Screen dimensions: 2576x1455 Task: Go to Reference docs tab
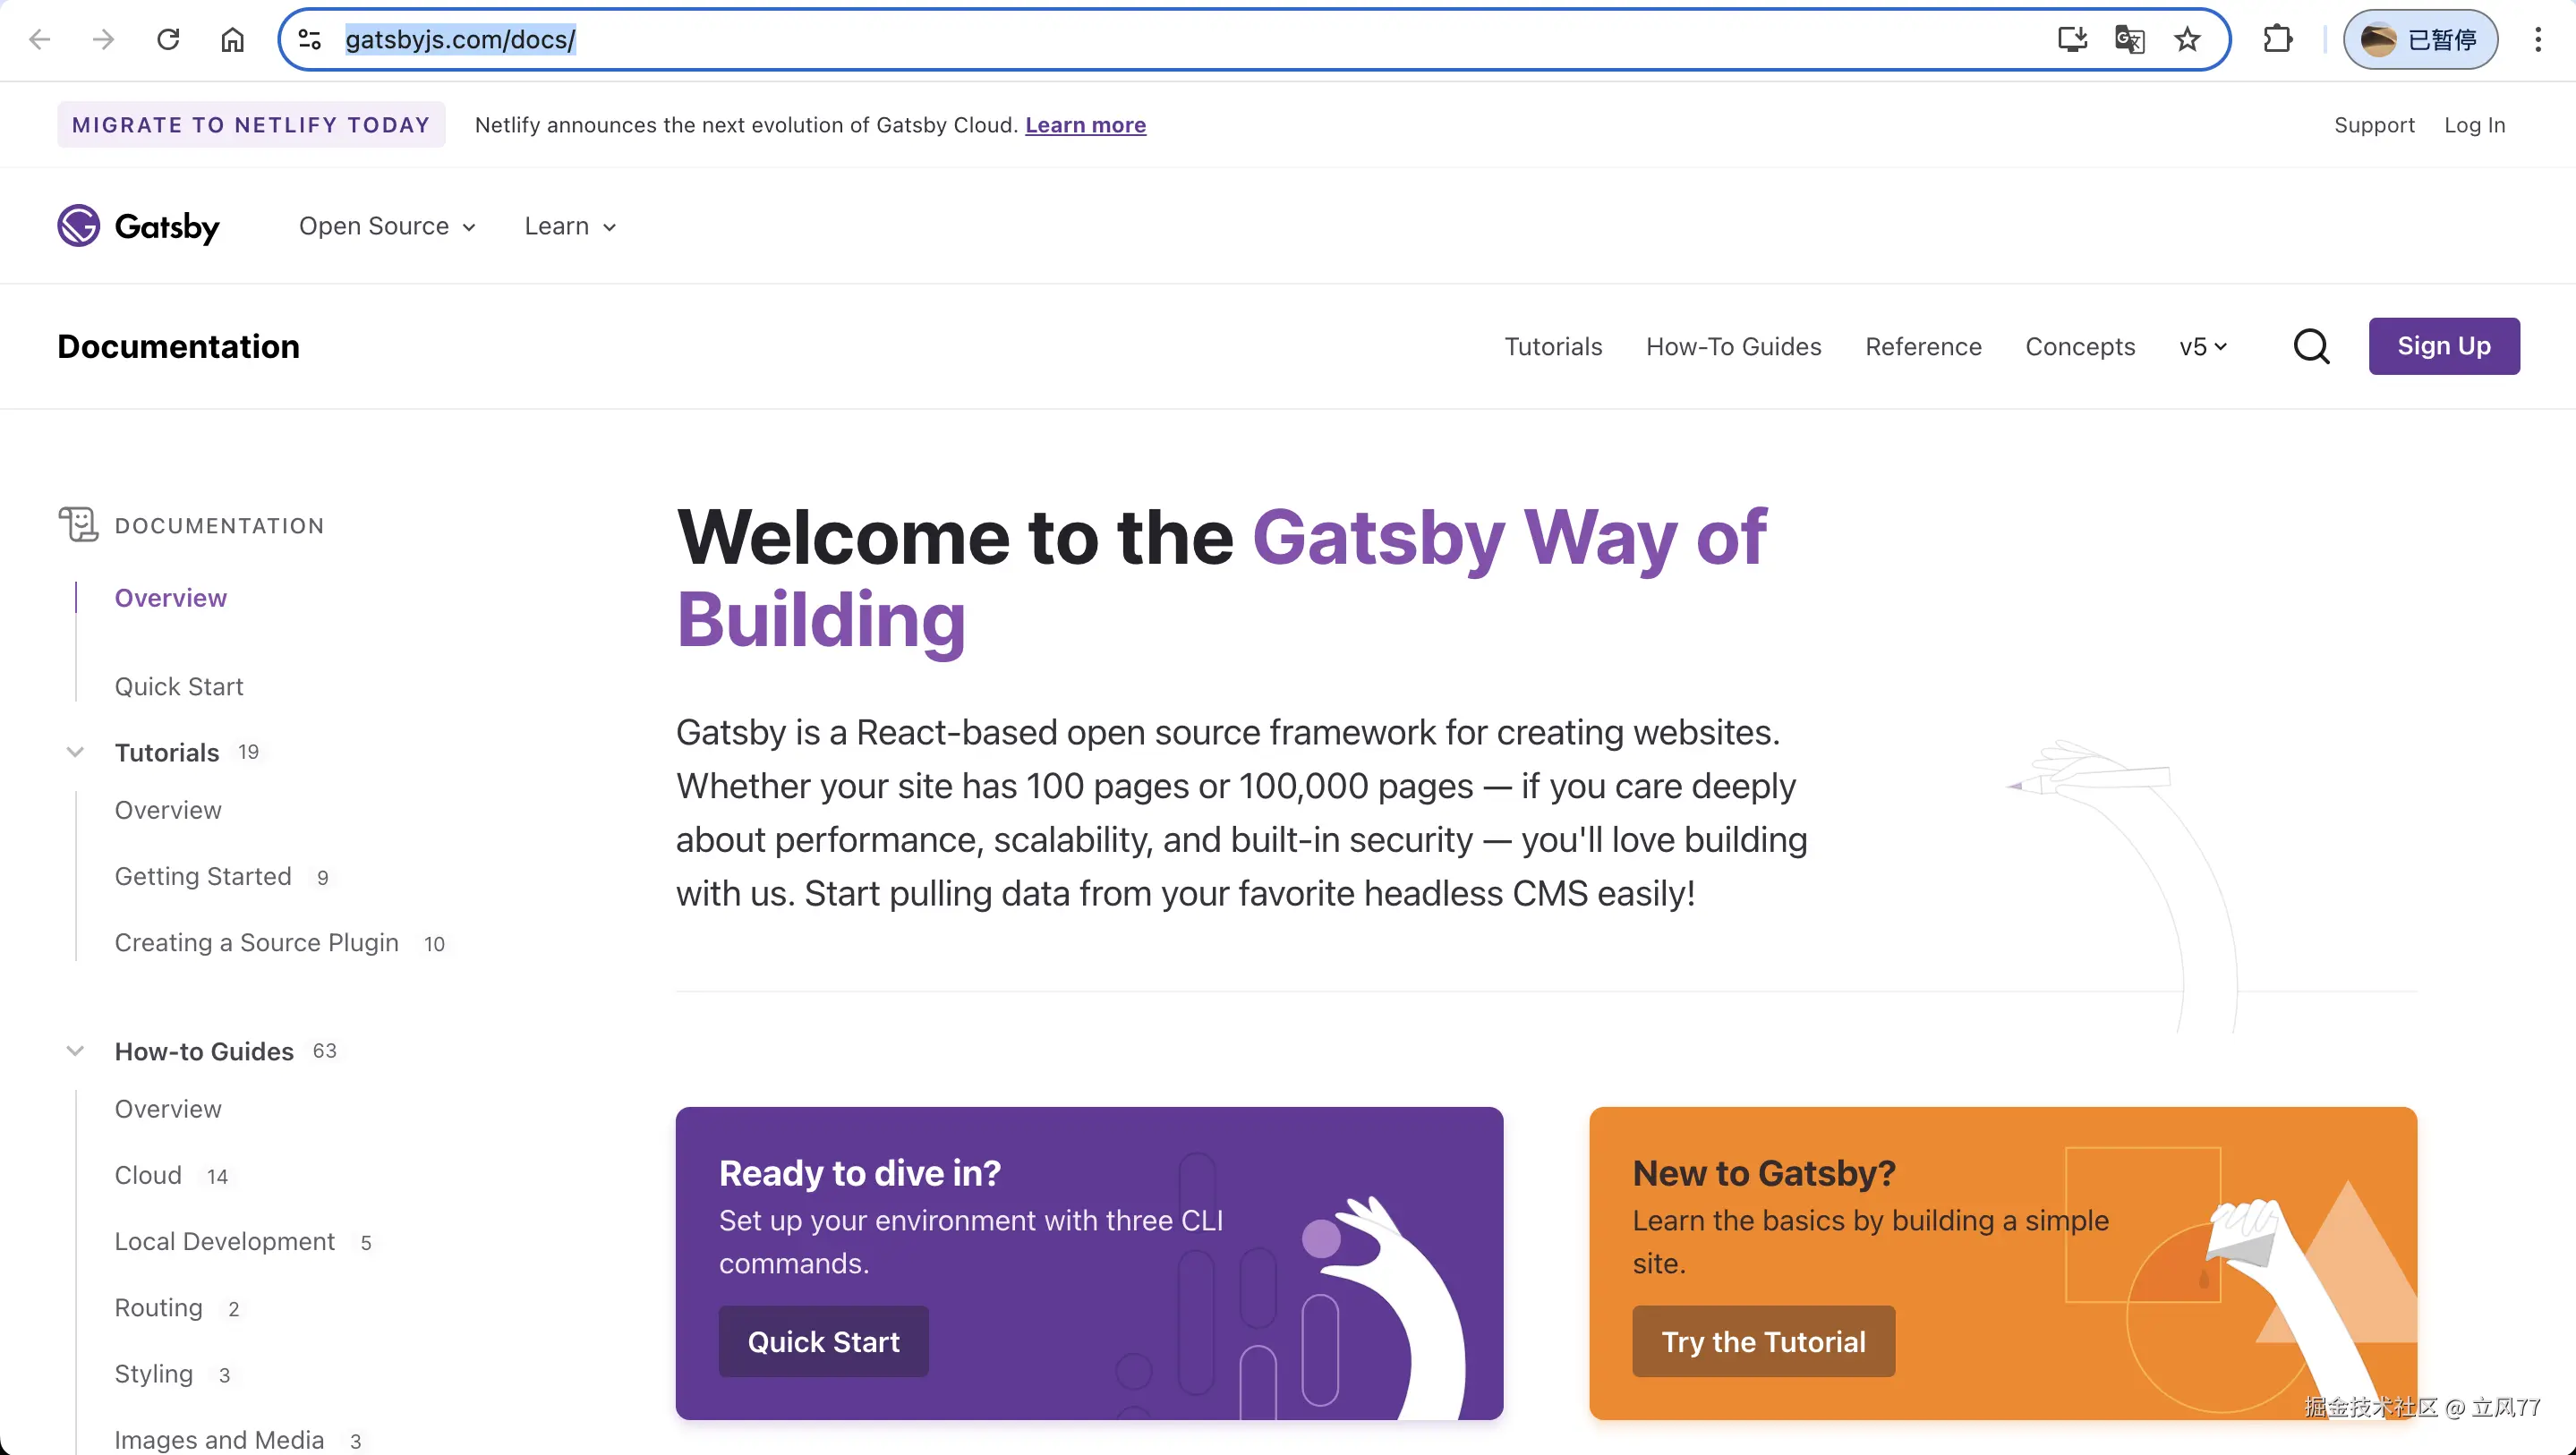point(1922,347)
